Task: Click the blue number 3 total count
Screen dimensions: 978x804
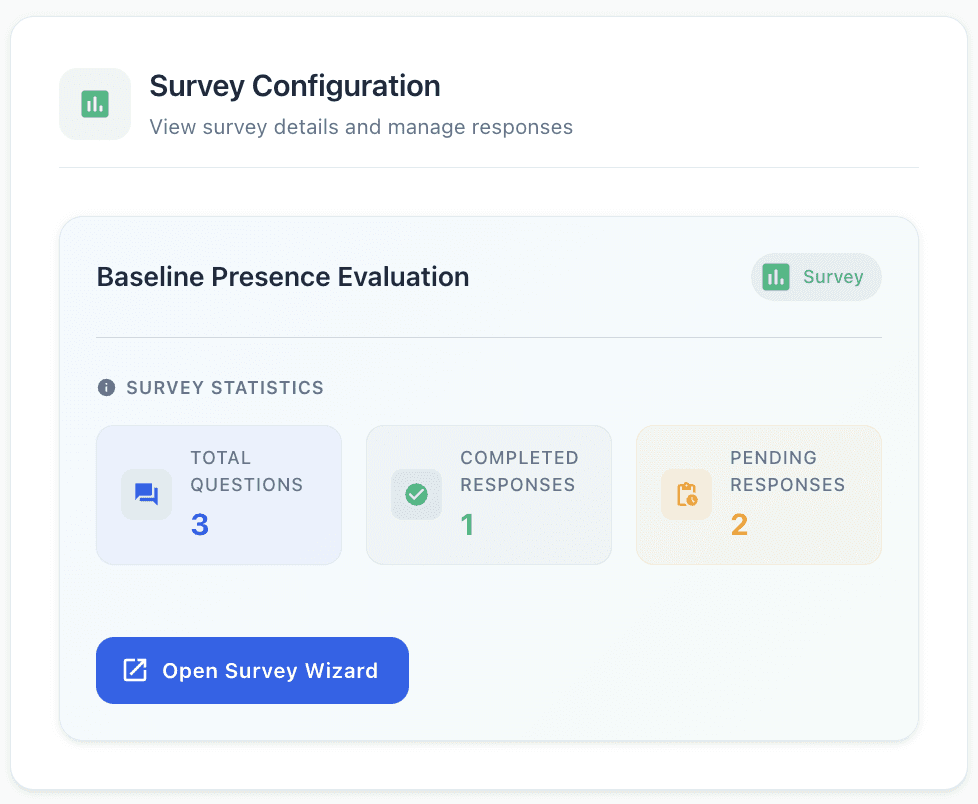Action: click(x=199, y=524)
